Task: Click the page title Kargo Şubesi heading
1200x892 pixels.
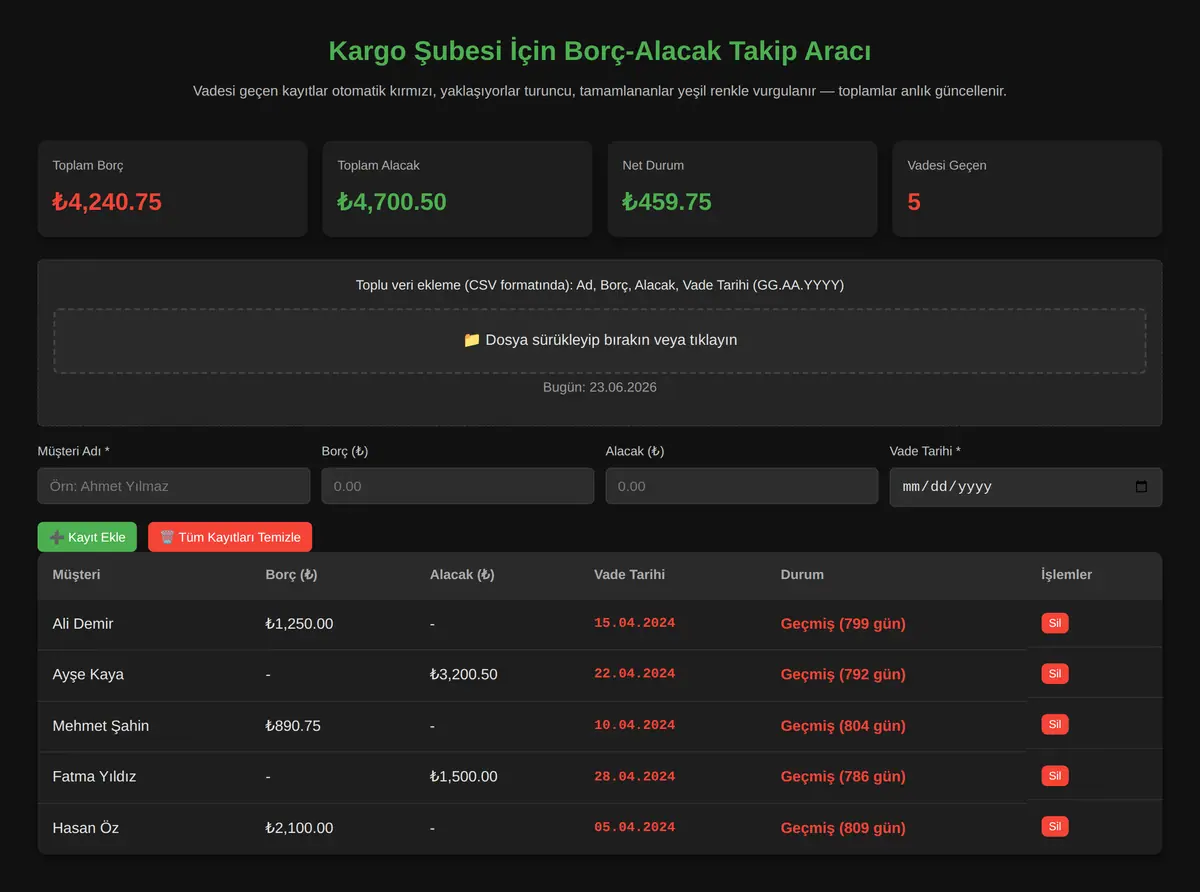Action: click(x=600, y=51)
